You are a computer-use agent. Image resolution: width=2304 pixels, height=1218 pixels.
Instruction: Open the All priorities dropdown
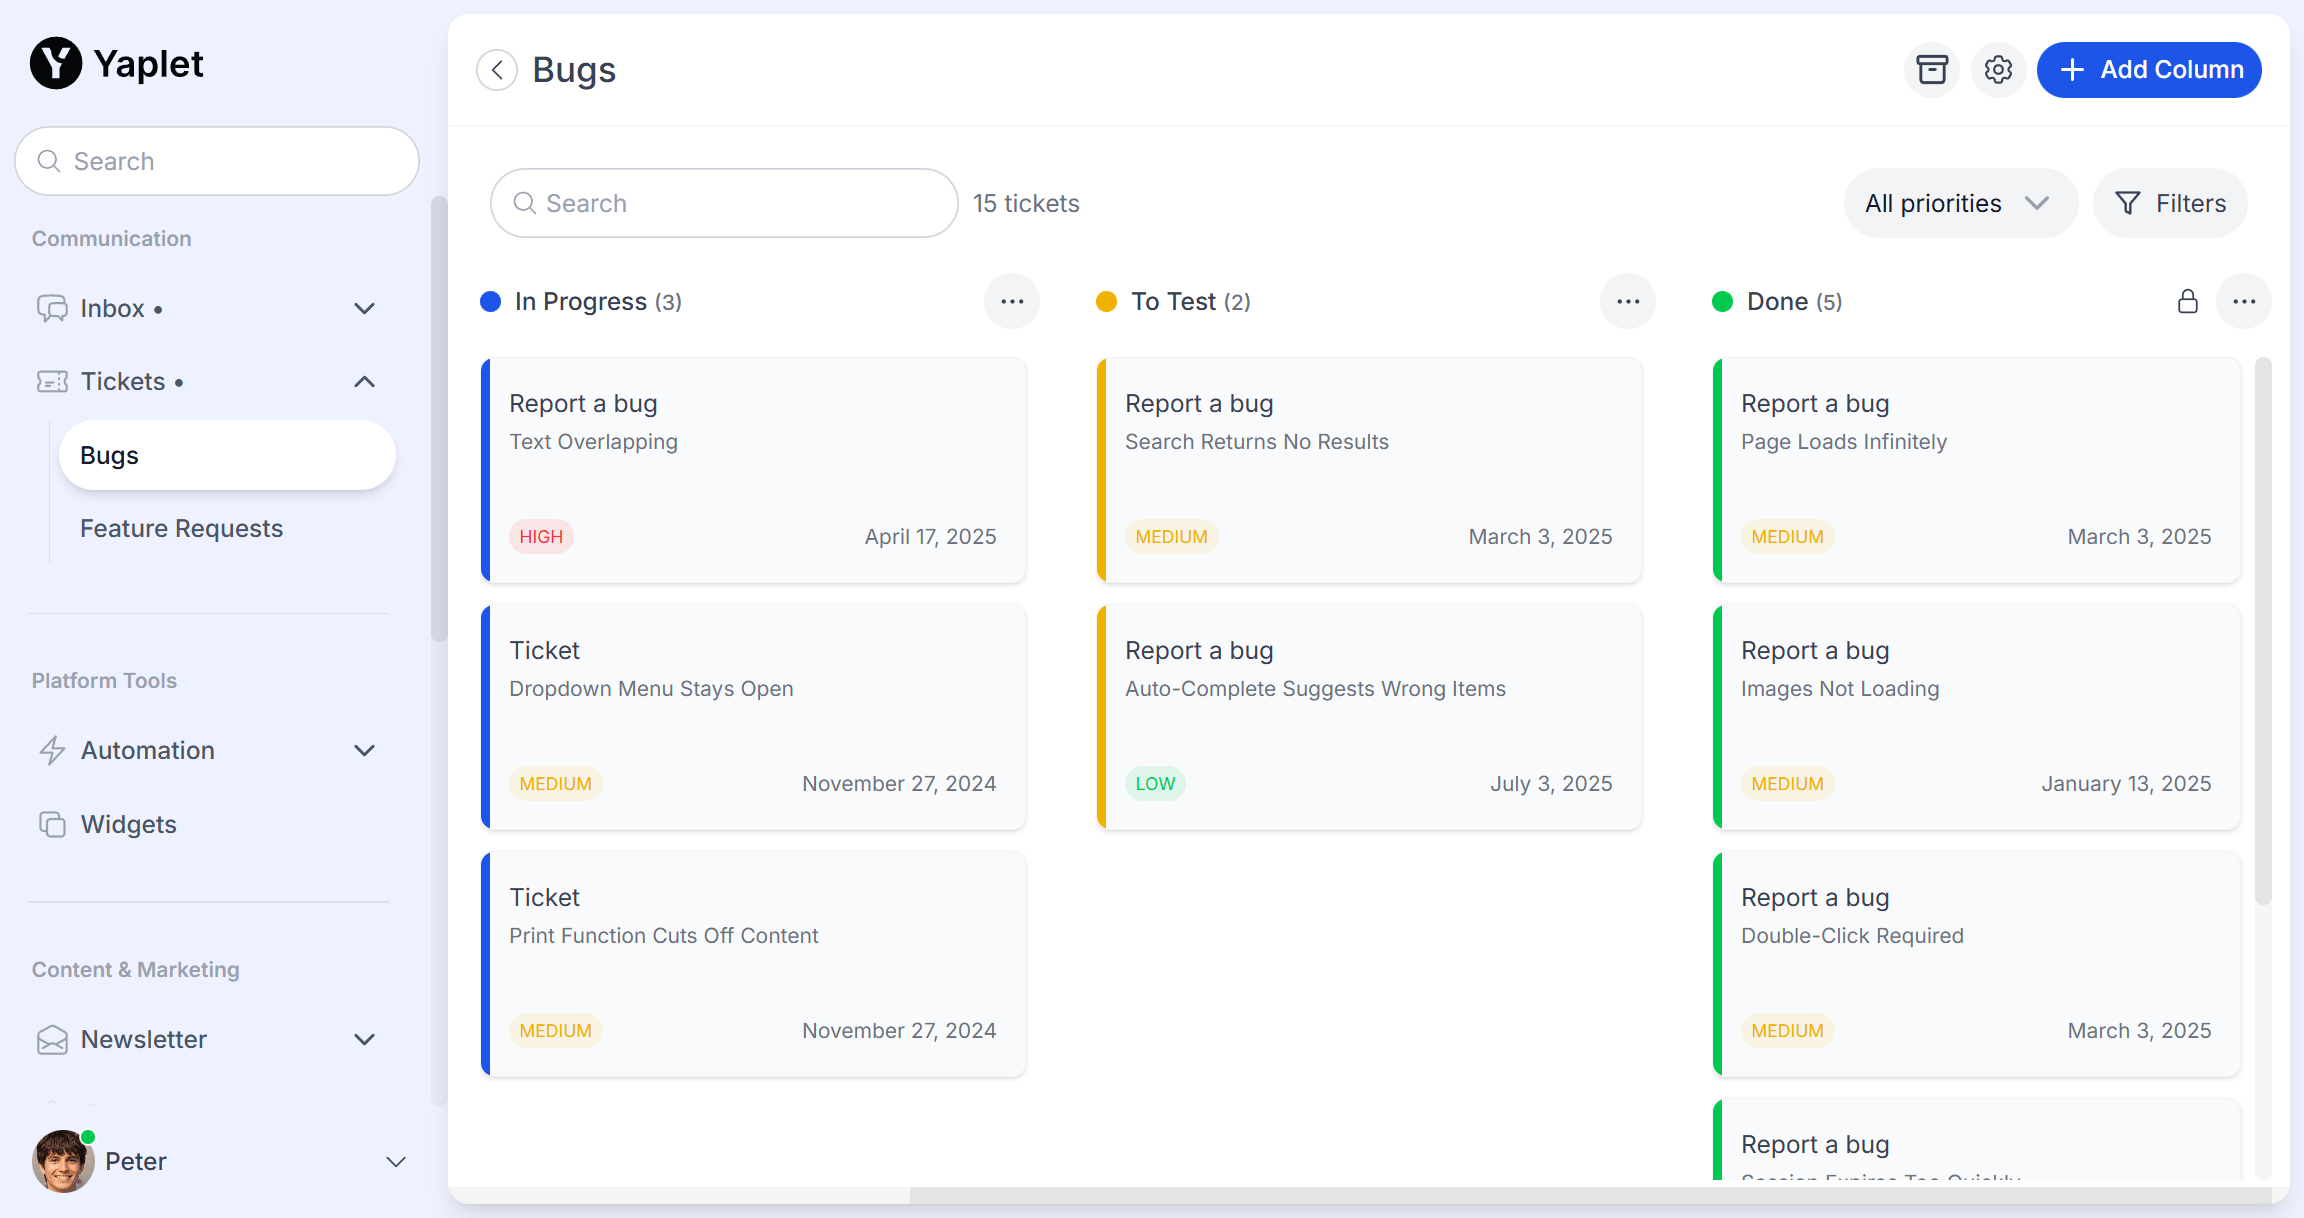click(x=1958, y=204)
